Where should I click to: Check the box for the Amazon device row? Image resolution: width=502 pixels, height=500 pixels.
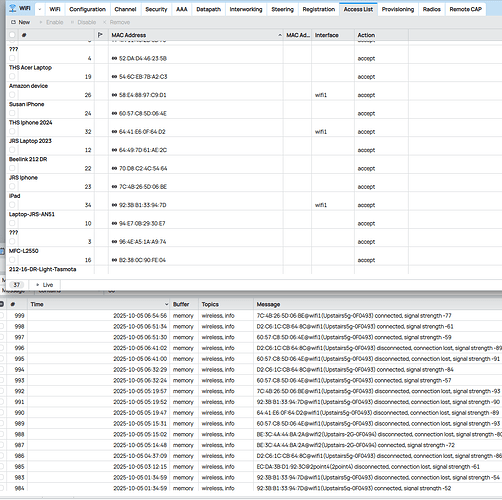click(12, 95)
